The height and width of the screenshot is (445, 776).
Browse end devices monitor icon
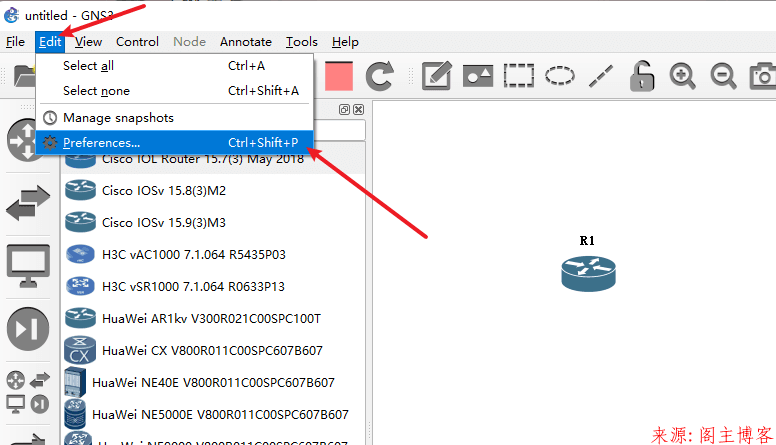[x=28, y=266]
